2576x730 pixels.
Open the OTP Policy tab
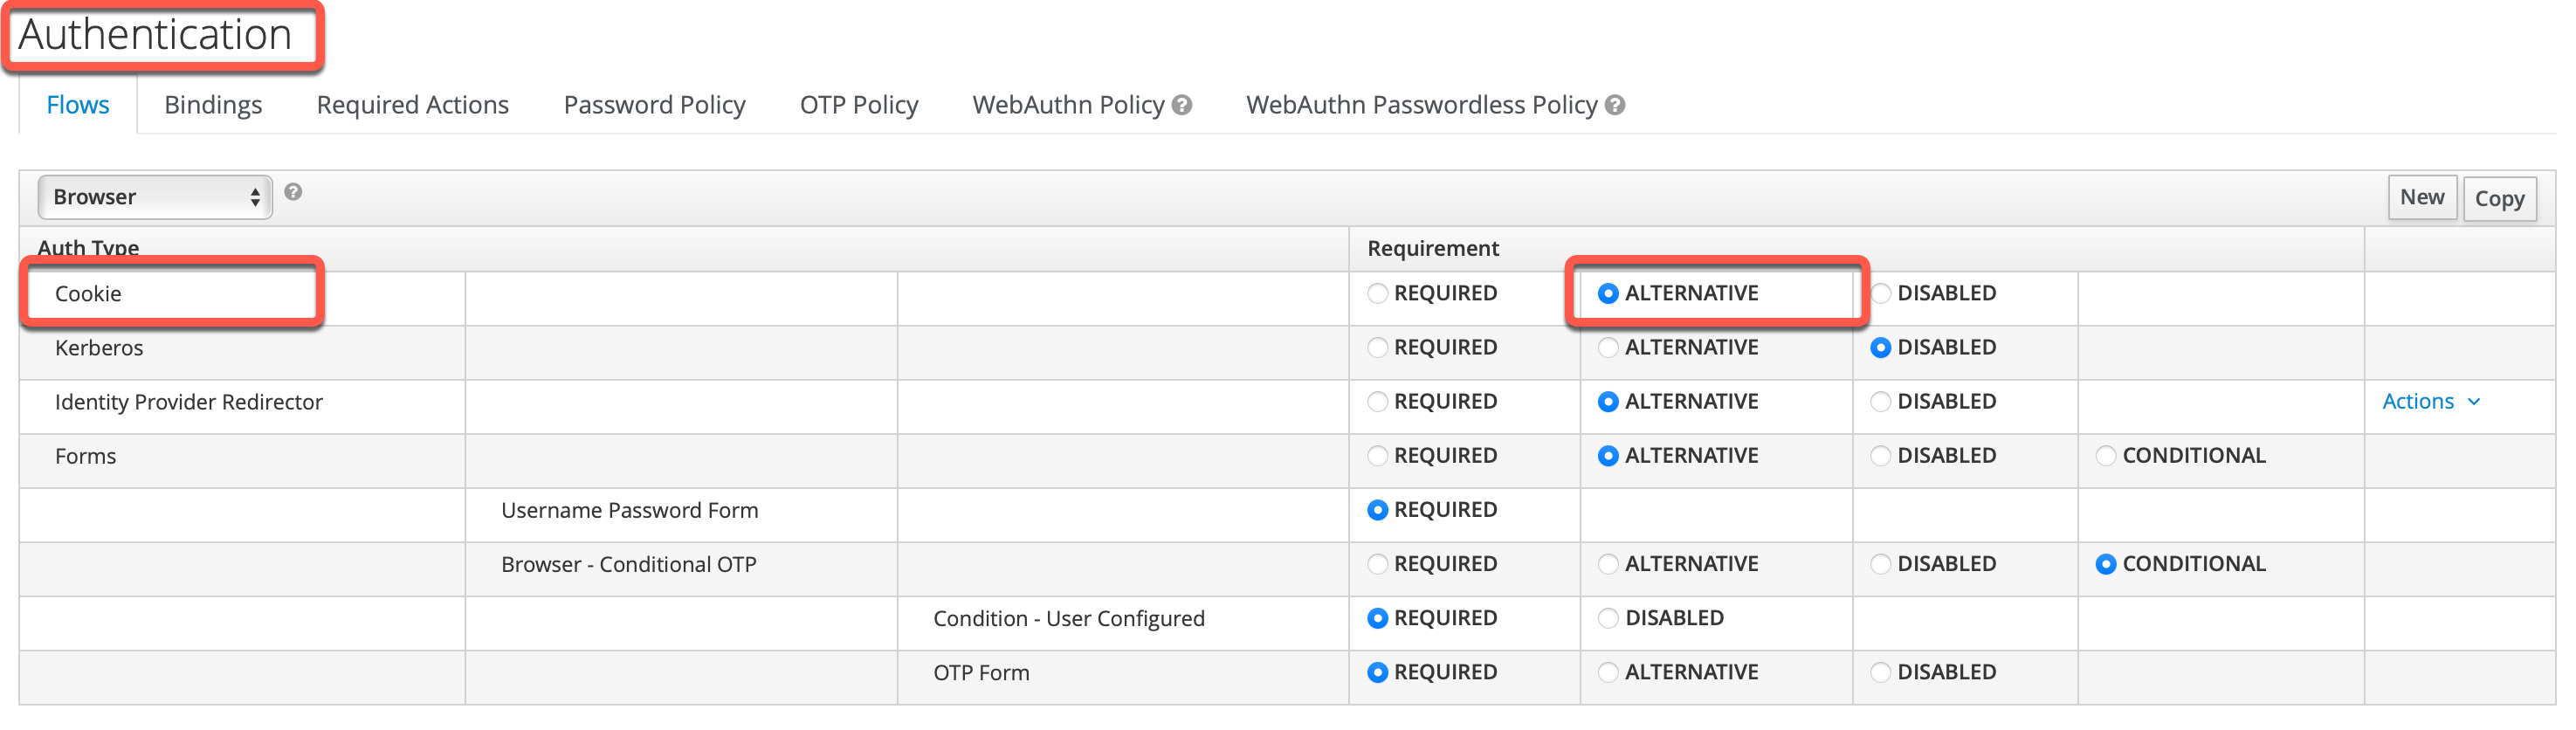(x=858, y=105)
